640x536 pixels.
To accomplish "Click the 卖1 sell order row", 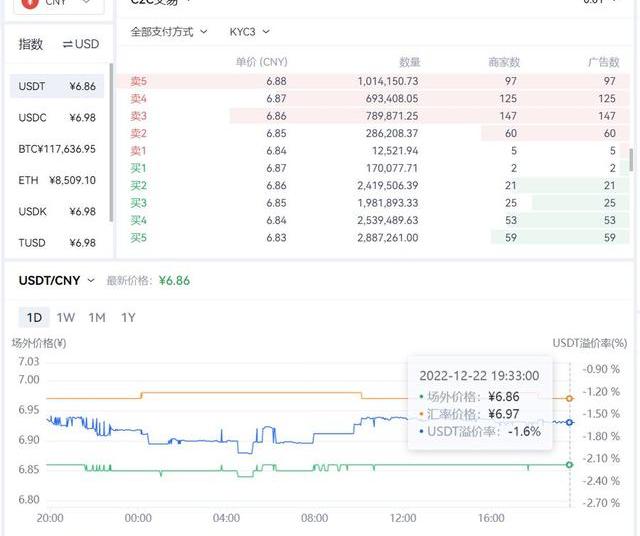I will pyautogui.click(x=380, y=150).
